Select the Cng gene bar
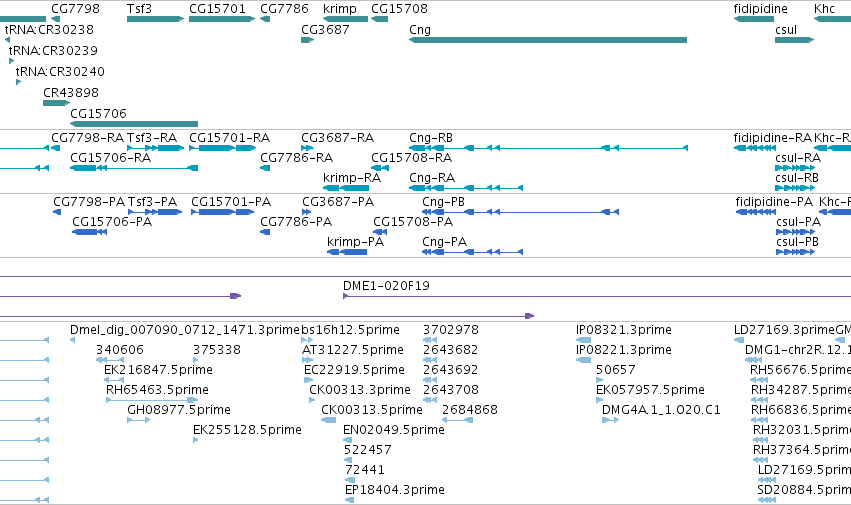The image size is (851, 505). [x=548, y=40]
